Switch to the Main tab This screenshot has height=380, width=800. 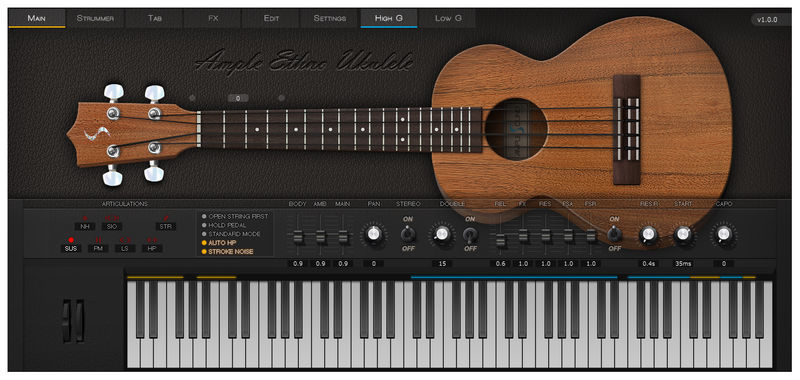point(37,18)
